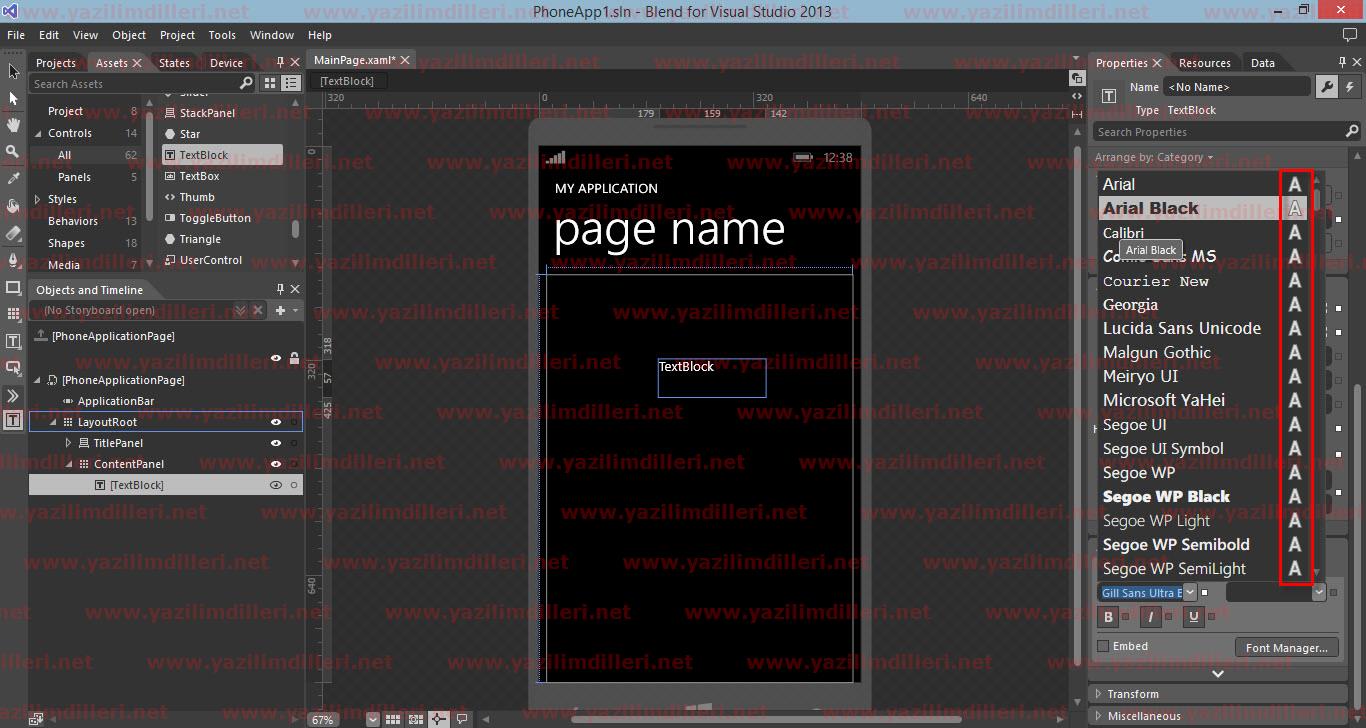Toggle visibility of LayoutRoot

(276, 422)
